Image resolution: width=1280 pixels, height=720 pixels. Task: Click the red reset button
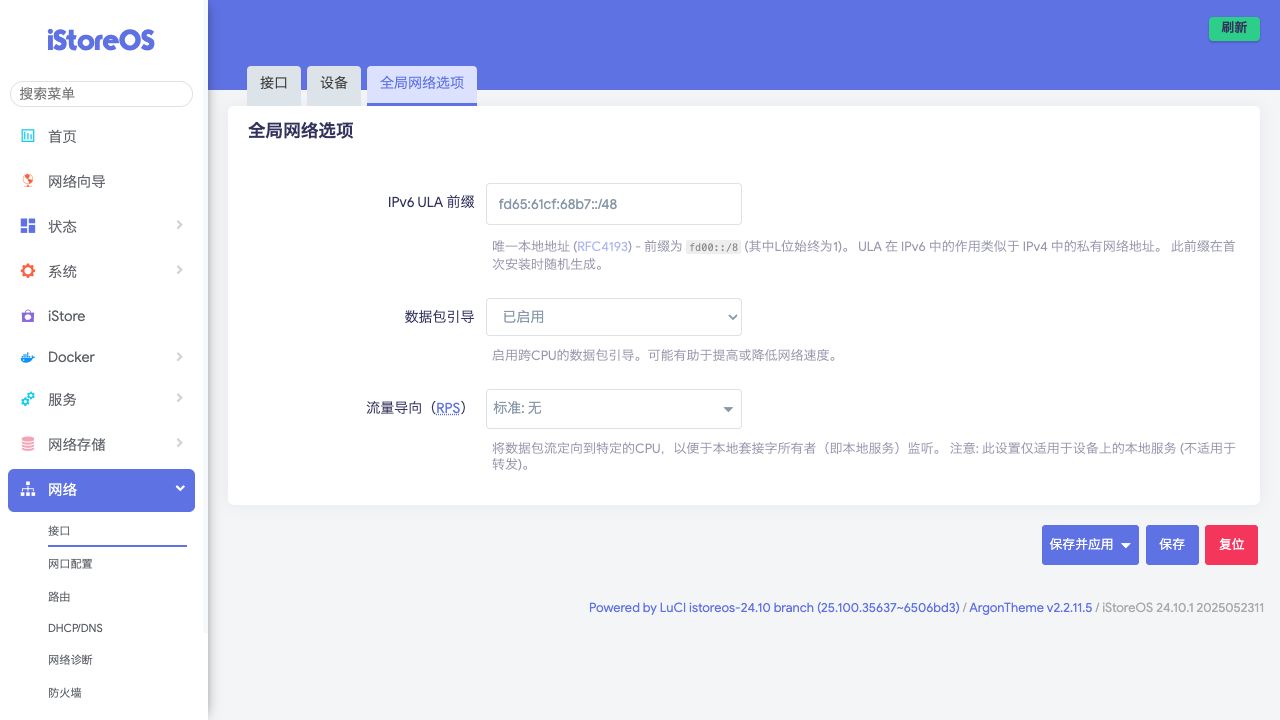pyautogui.click(x=1231, y=545)
